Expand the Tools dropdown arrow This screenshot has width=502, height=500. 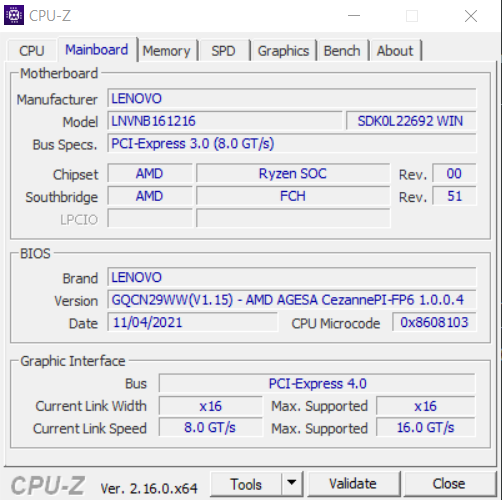292,484
